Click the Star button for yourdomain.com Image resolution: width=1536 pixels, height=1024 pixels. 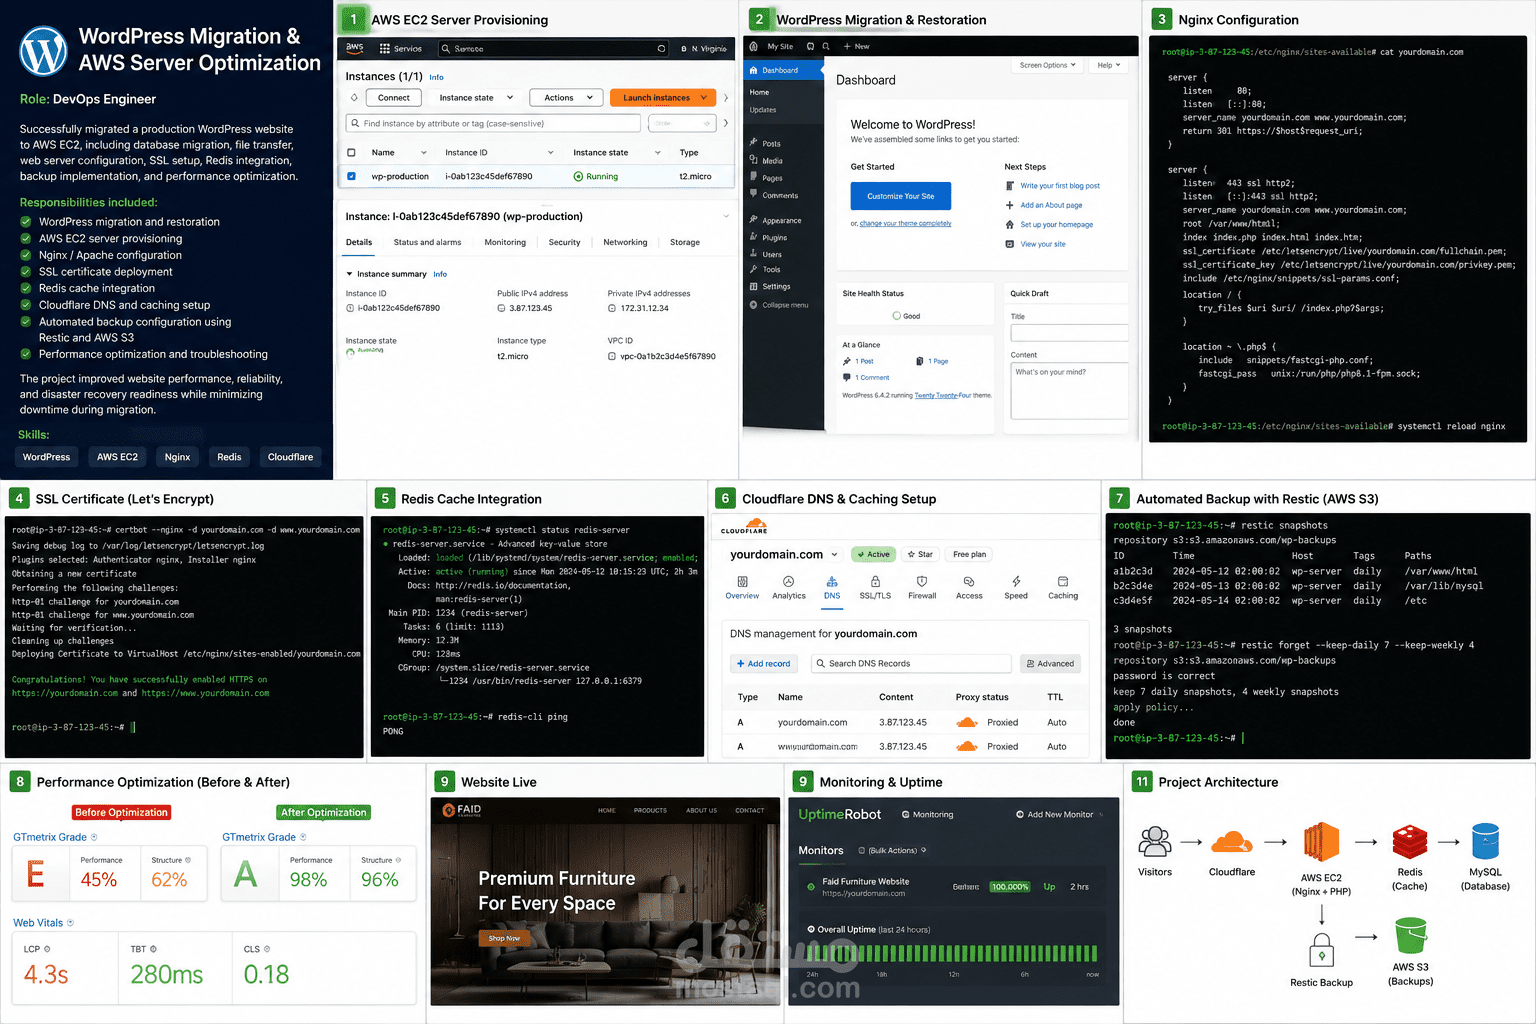pos(920,554)
